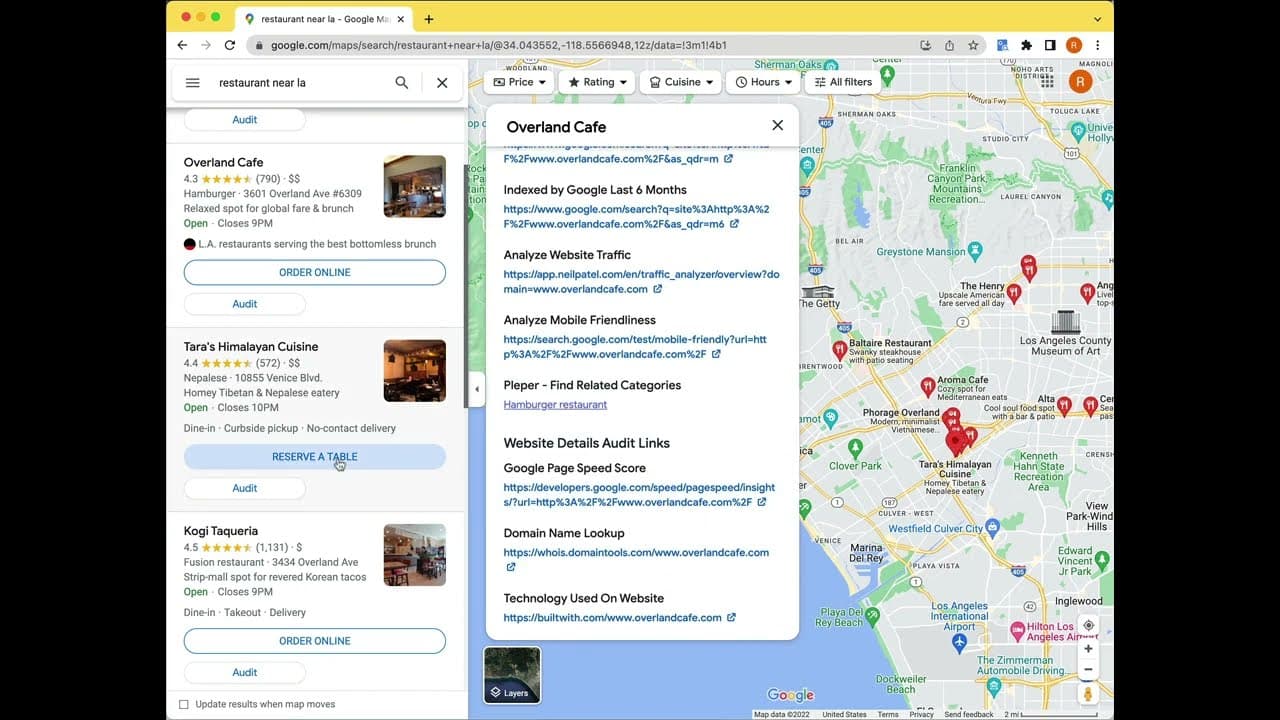Open Tara's Himalayan Cuisine photo thumbnail
Viewport: 1280px width, 720px height.
point(415,371)
